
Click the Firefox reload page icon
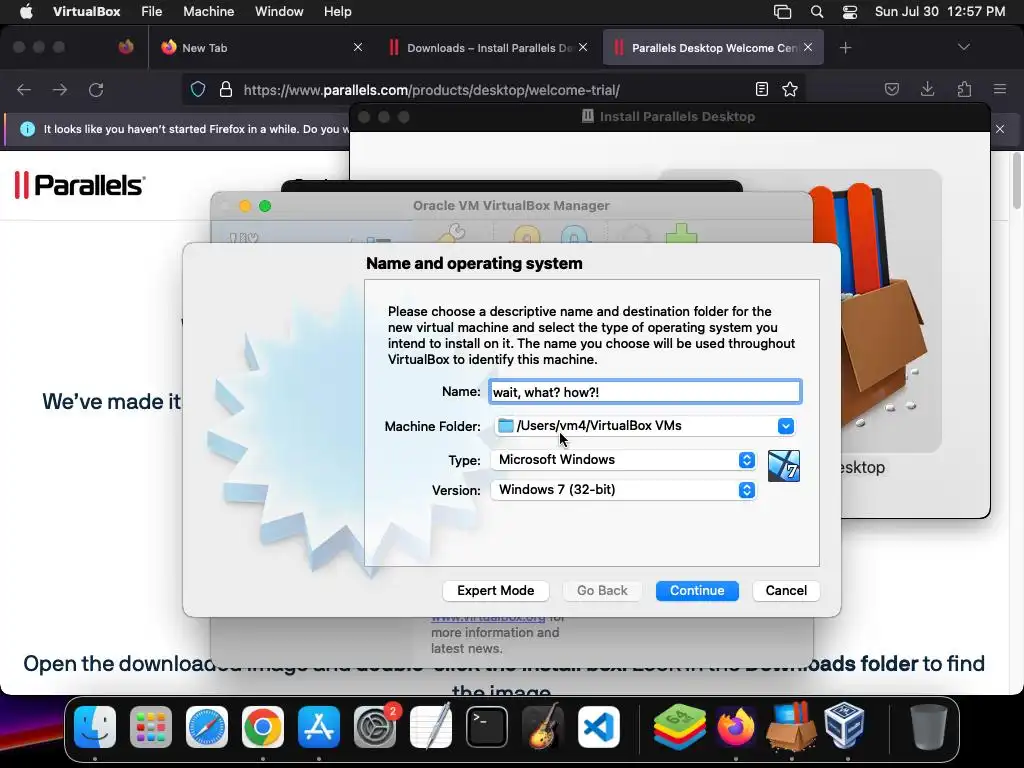96,89
